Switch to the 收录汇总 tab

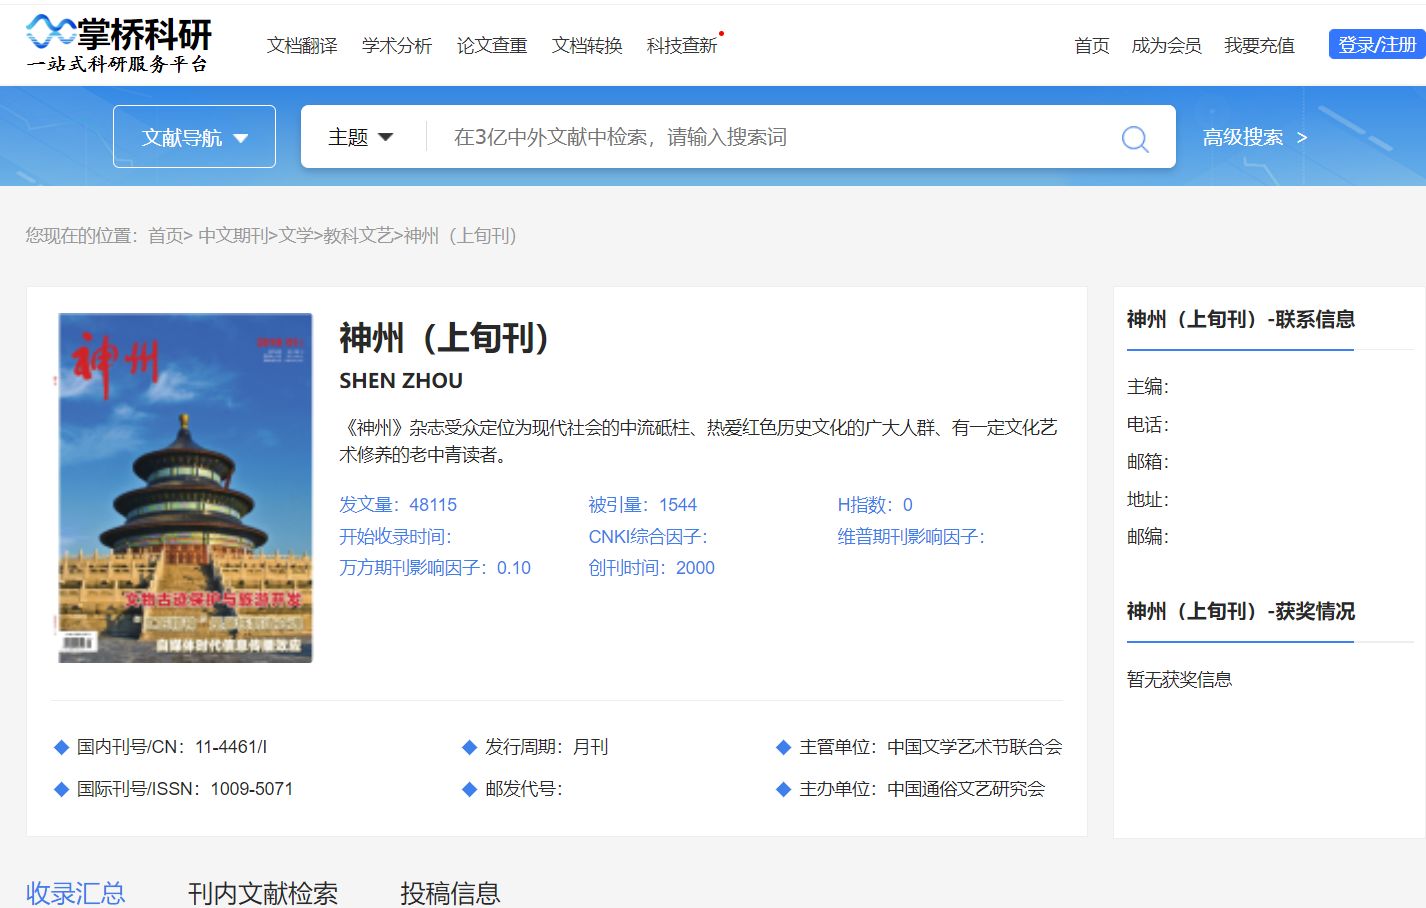coord(76,893)
